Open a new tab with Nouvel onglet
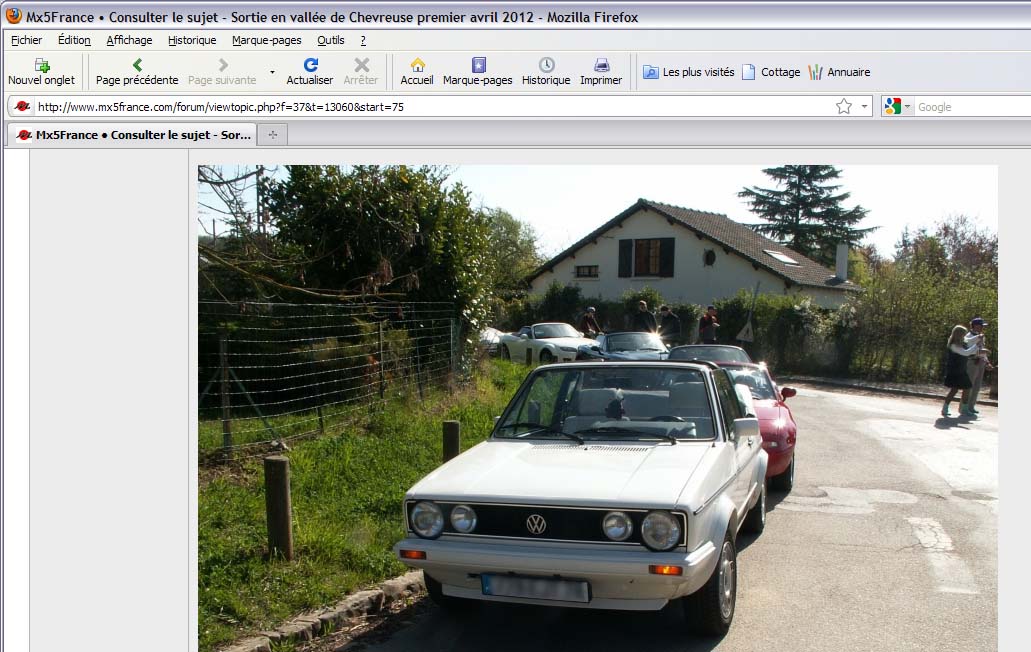This screenshot has width=1031, height=652. point(41,72)
